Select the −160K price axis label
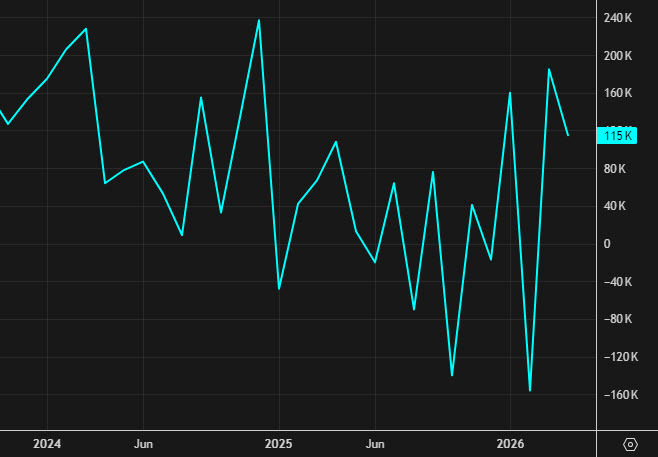The image size is (658, 457). pos(621,395)
